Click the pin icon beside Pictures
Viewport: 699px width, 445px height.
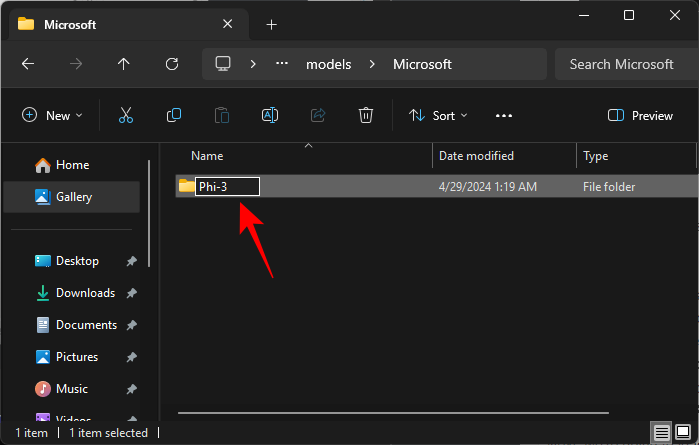coord(132,358)
